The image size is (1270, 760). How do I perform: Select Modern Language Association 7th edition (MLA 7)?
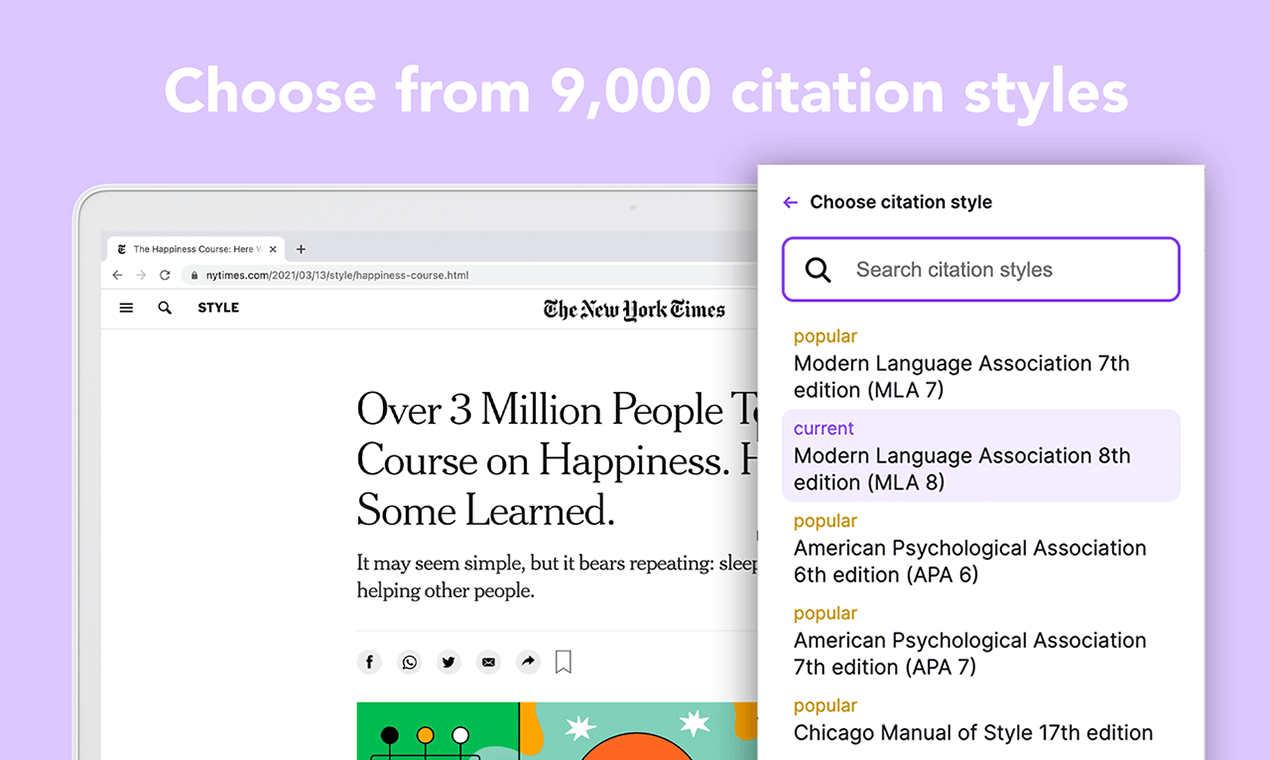pos(981,363)
